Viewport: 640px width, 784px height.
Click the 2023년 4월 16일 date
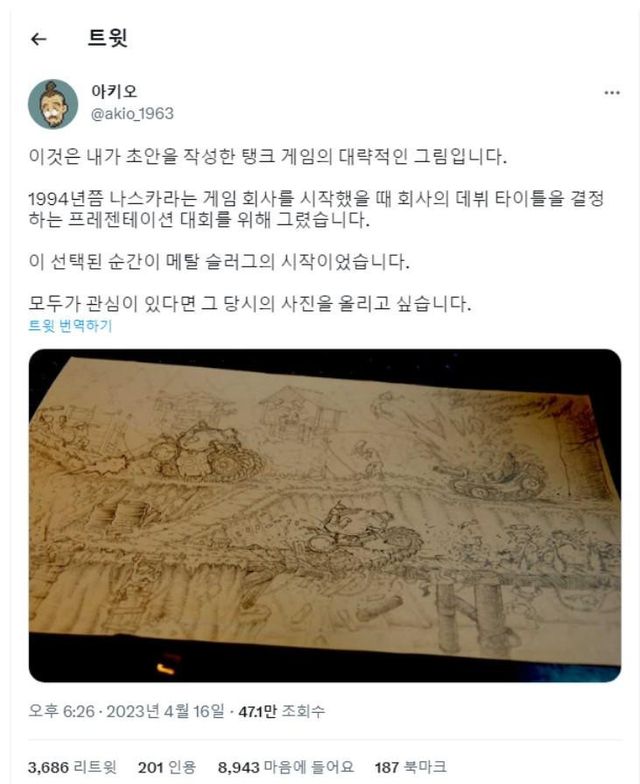165,710
